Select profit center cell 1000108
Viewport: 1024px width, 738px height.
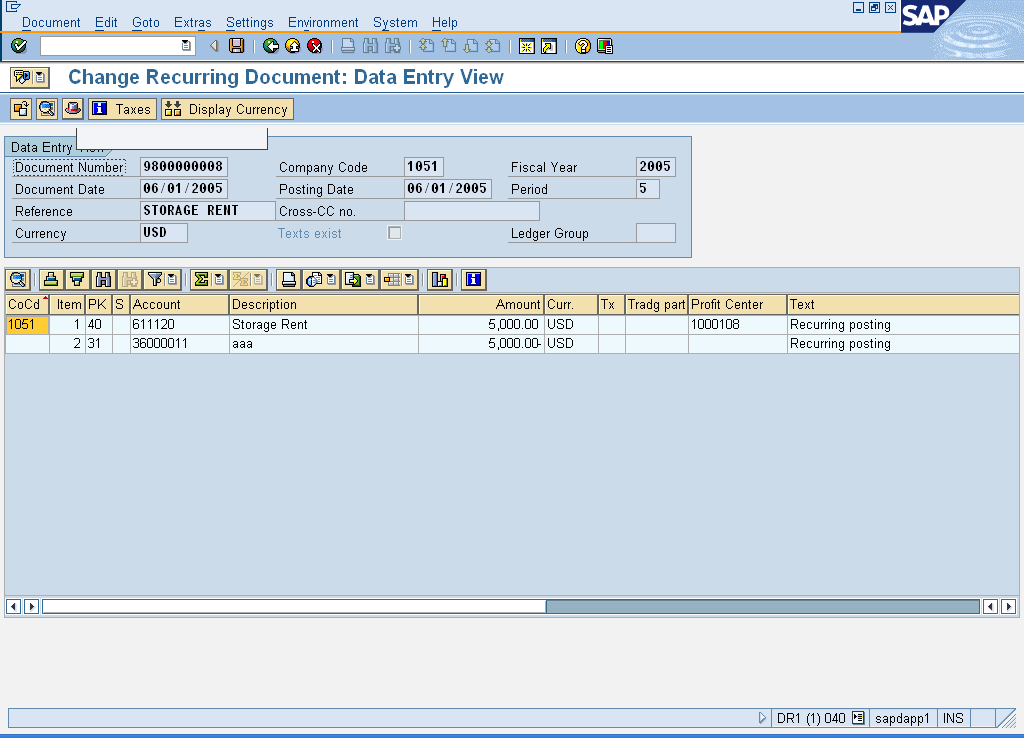pyautogui.click(x=737, y=325)
